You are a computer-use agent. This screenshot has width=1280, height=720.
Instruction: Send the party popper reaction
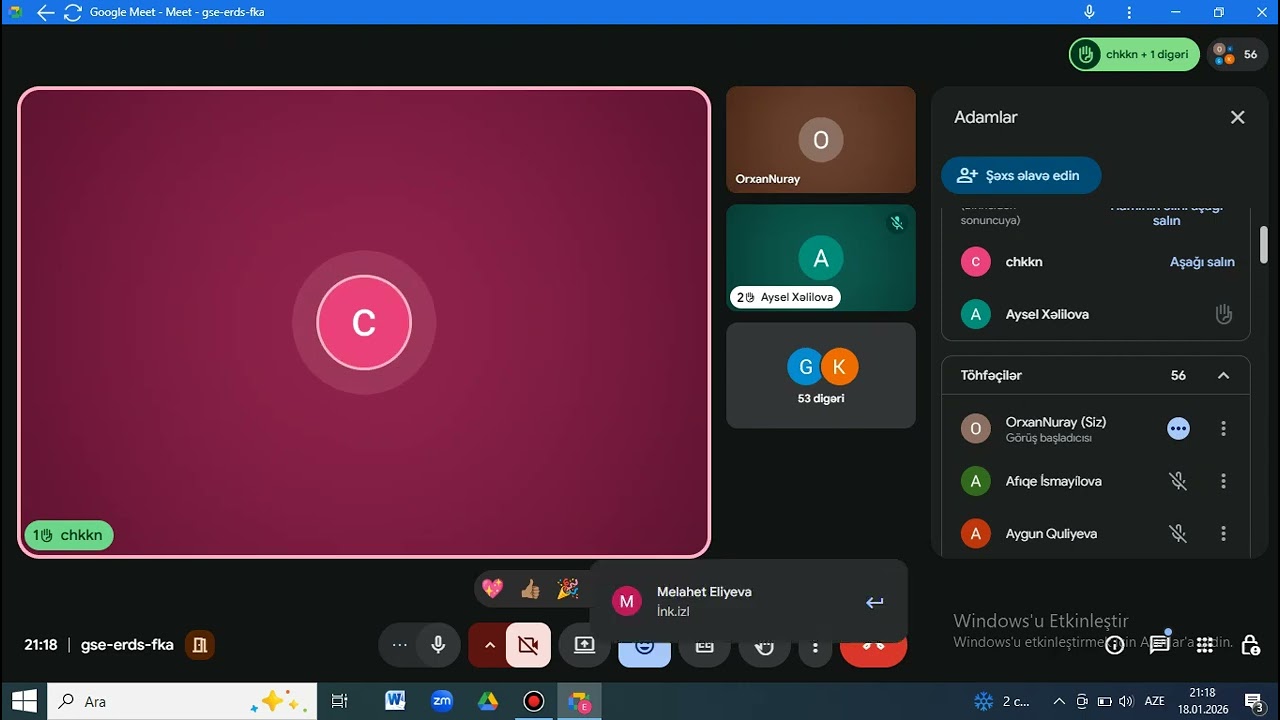click(x=568, y=589)
